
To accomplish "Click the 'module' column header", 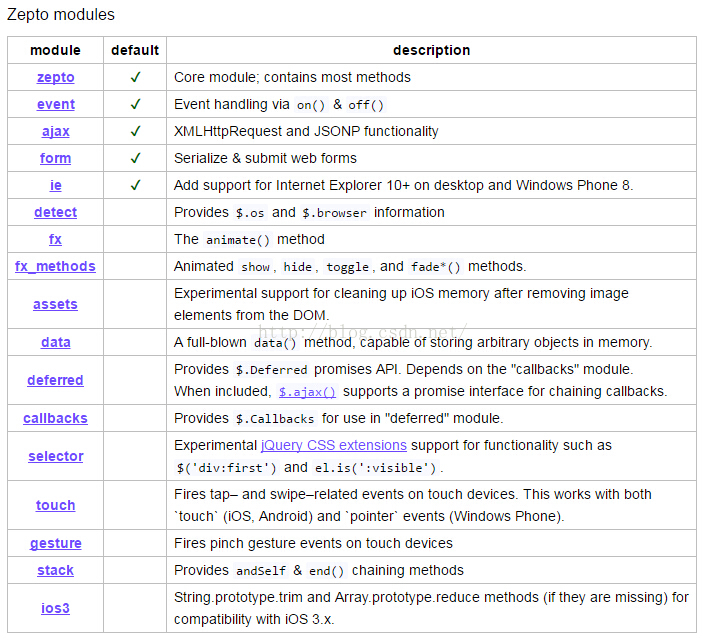I will 55,50.
